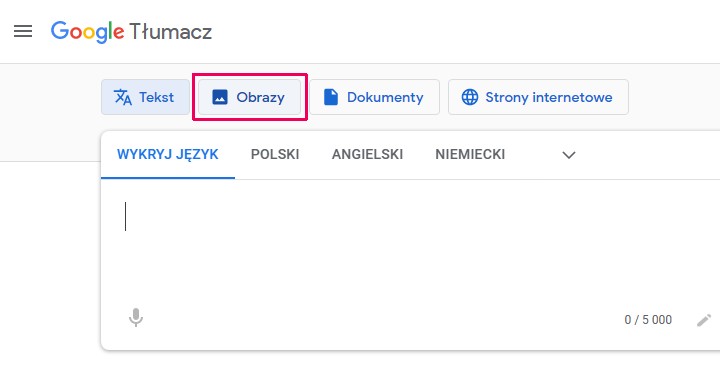
Task: Select the Tekst translation mode
Action: 145,97
